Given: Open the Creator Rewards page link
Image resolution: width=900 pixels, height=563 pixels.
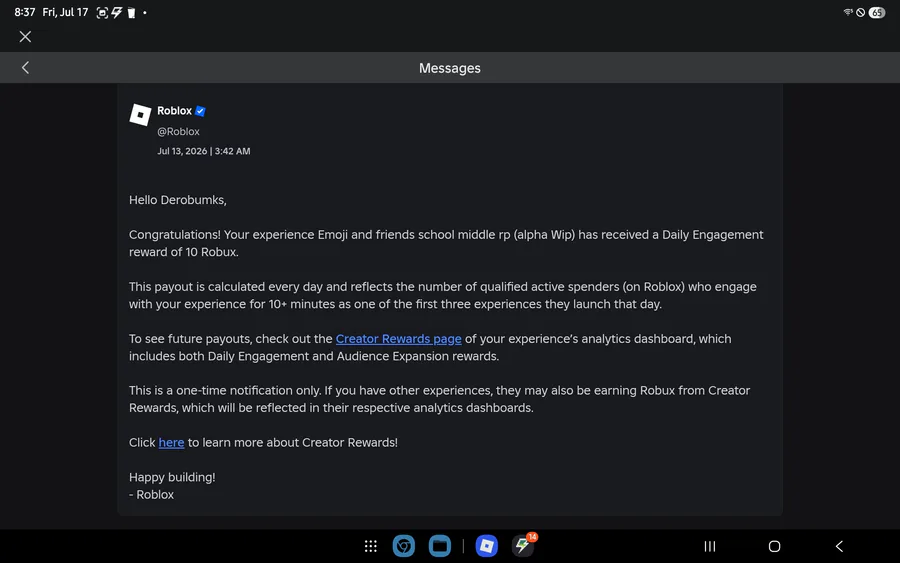Looking at the screenshot, I should (x=398, y=339).
